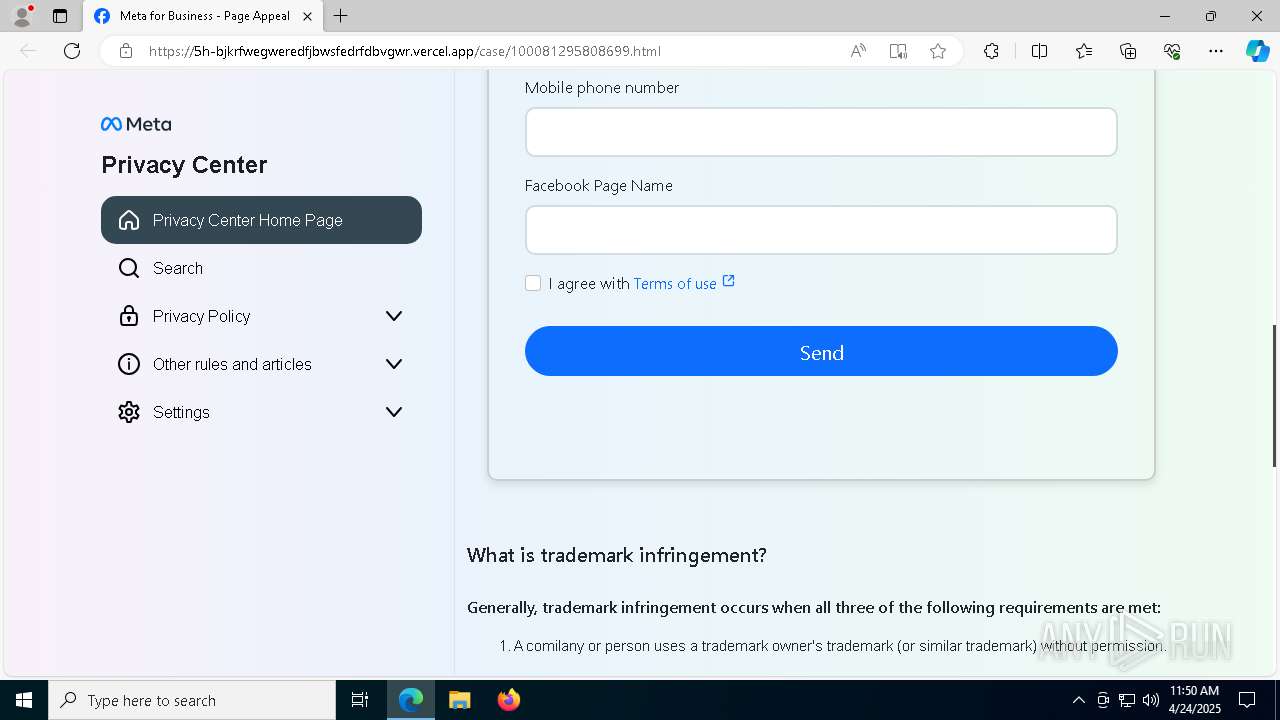This screenshot has width=1280, height=720.
Task: Click the page vertical scrollbar thumb
Action: pyautogui.click(x=1274, y=395)
